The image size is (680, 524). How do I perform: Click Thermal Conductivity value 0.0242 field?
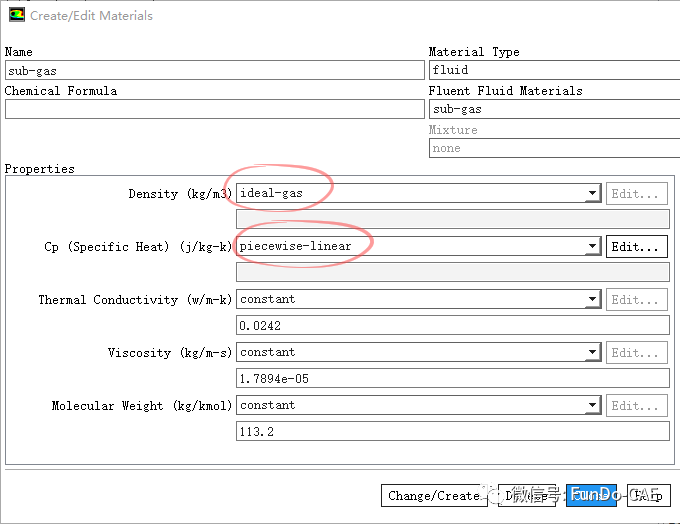(x=452, y=325)
